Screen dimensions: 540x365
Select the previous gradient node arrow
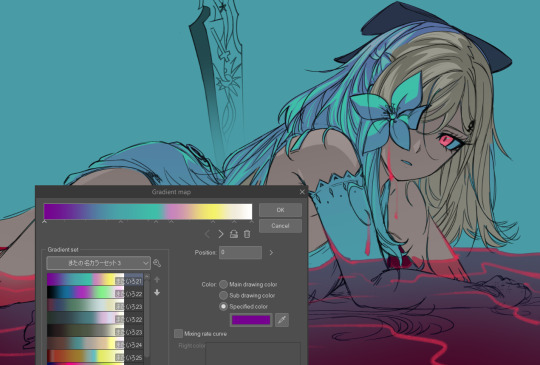pyautogui.click(x=207, y=234)
